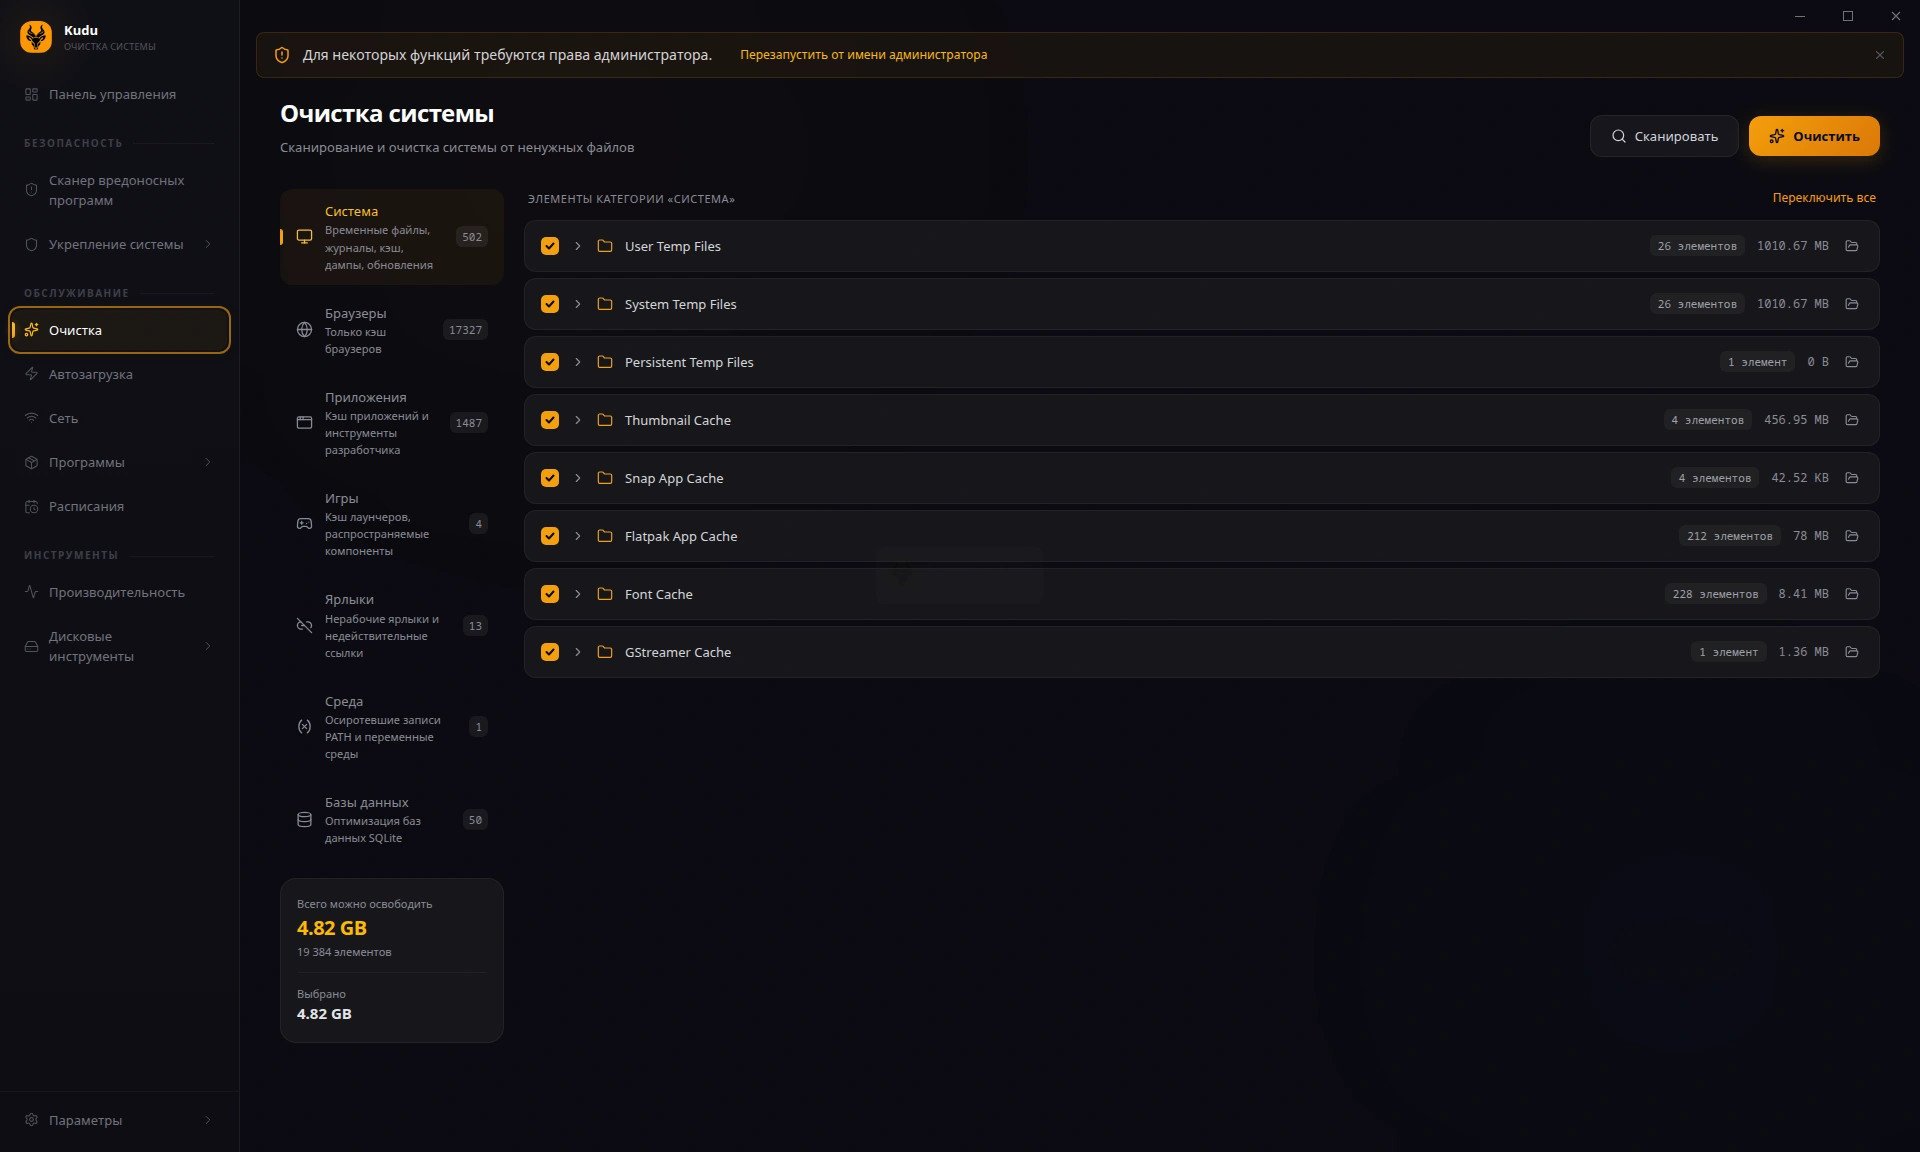Click the Games category gamepad icon
Image resolution: width=1920 pixels, height=1152 pixels.
304,524
